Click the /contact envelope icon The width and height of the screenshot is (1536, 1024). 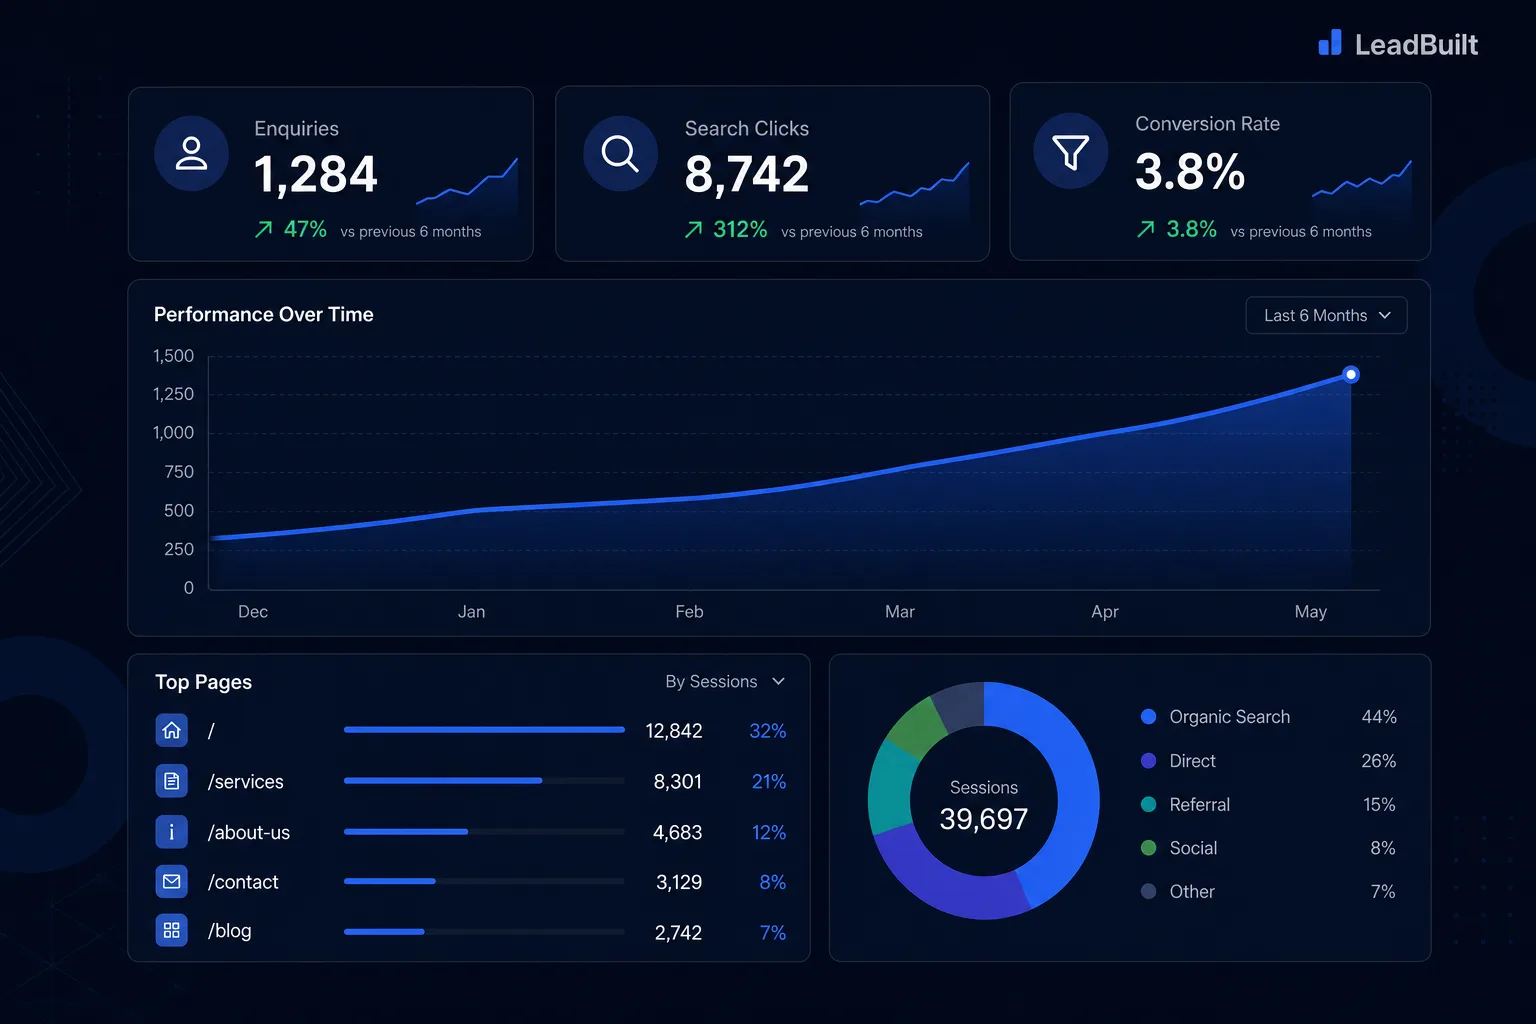[172, 882]
